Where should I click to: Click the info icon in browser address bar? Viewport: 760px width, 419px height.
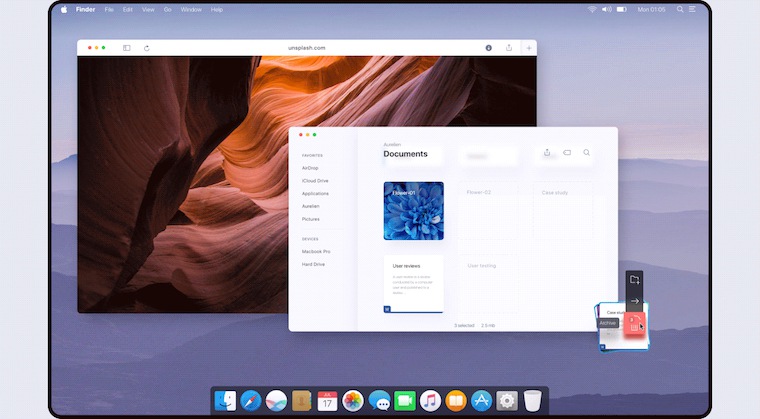pyautogui.click(x=489, y=48)
